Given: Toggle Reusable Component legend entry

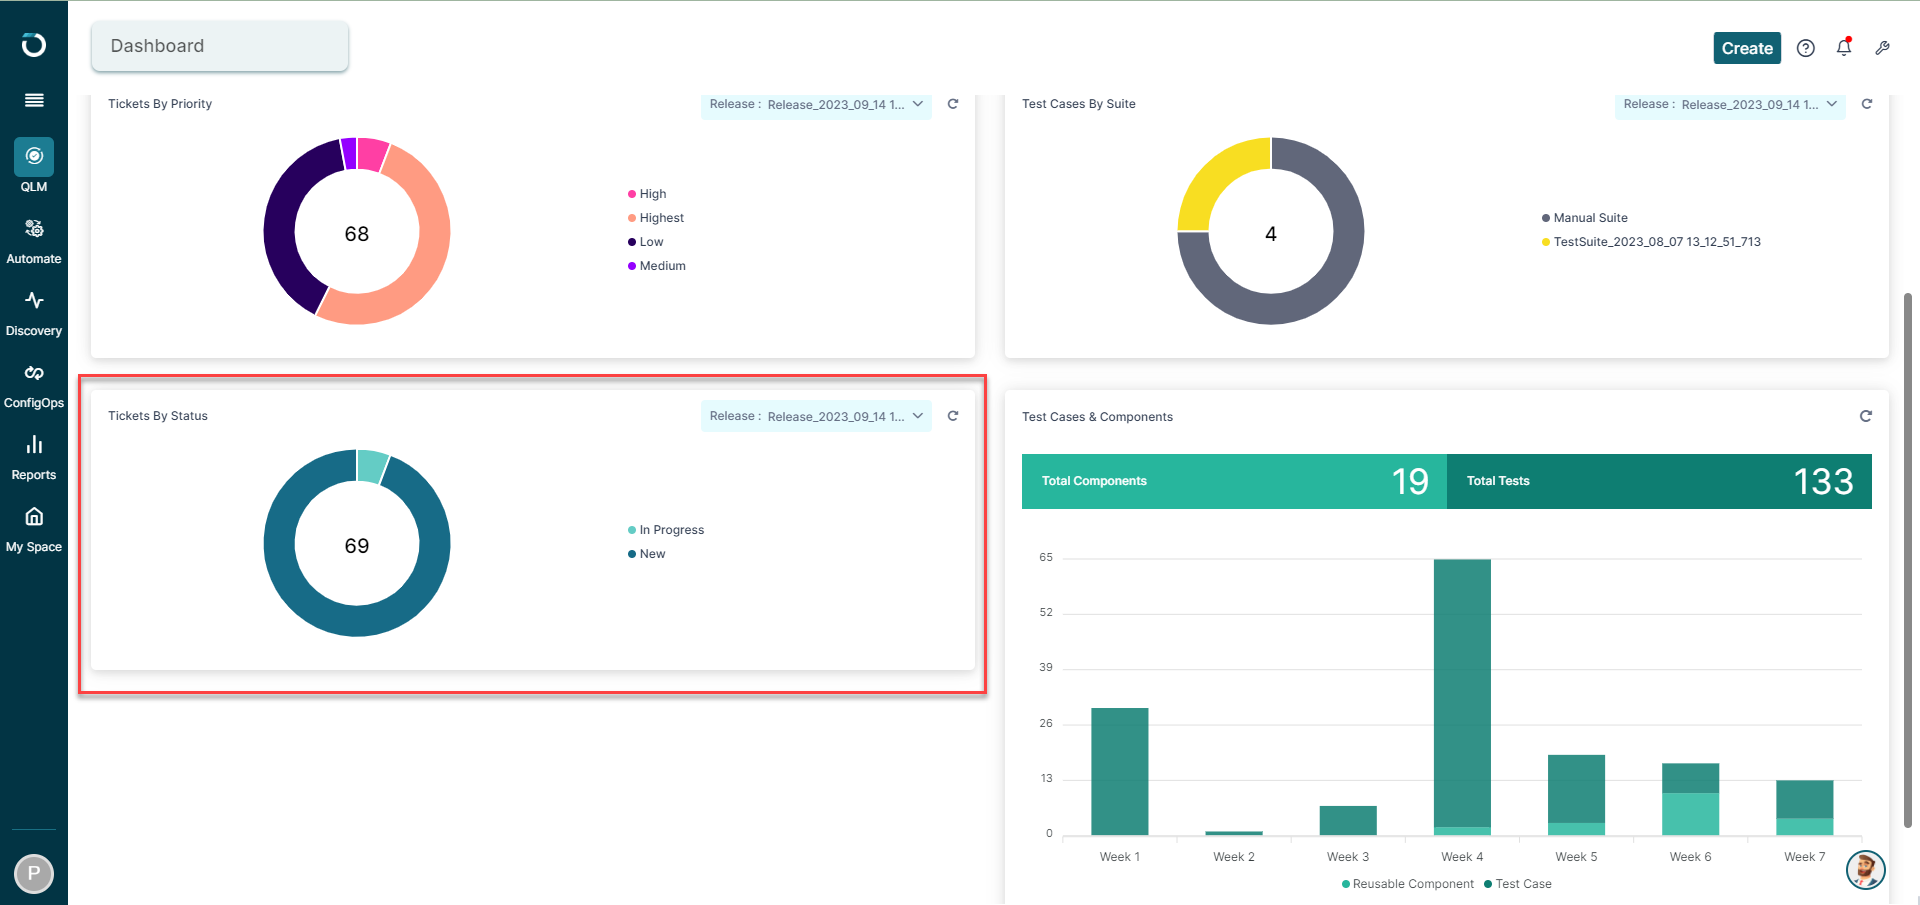Looking at the screenshot, I should pyautogui.click(x=1408, y=884).
